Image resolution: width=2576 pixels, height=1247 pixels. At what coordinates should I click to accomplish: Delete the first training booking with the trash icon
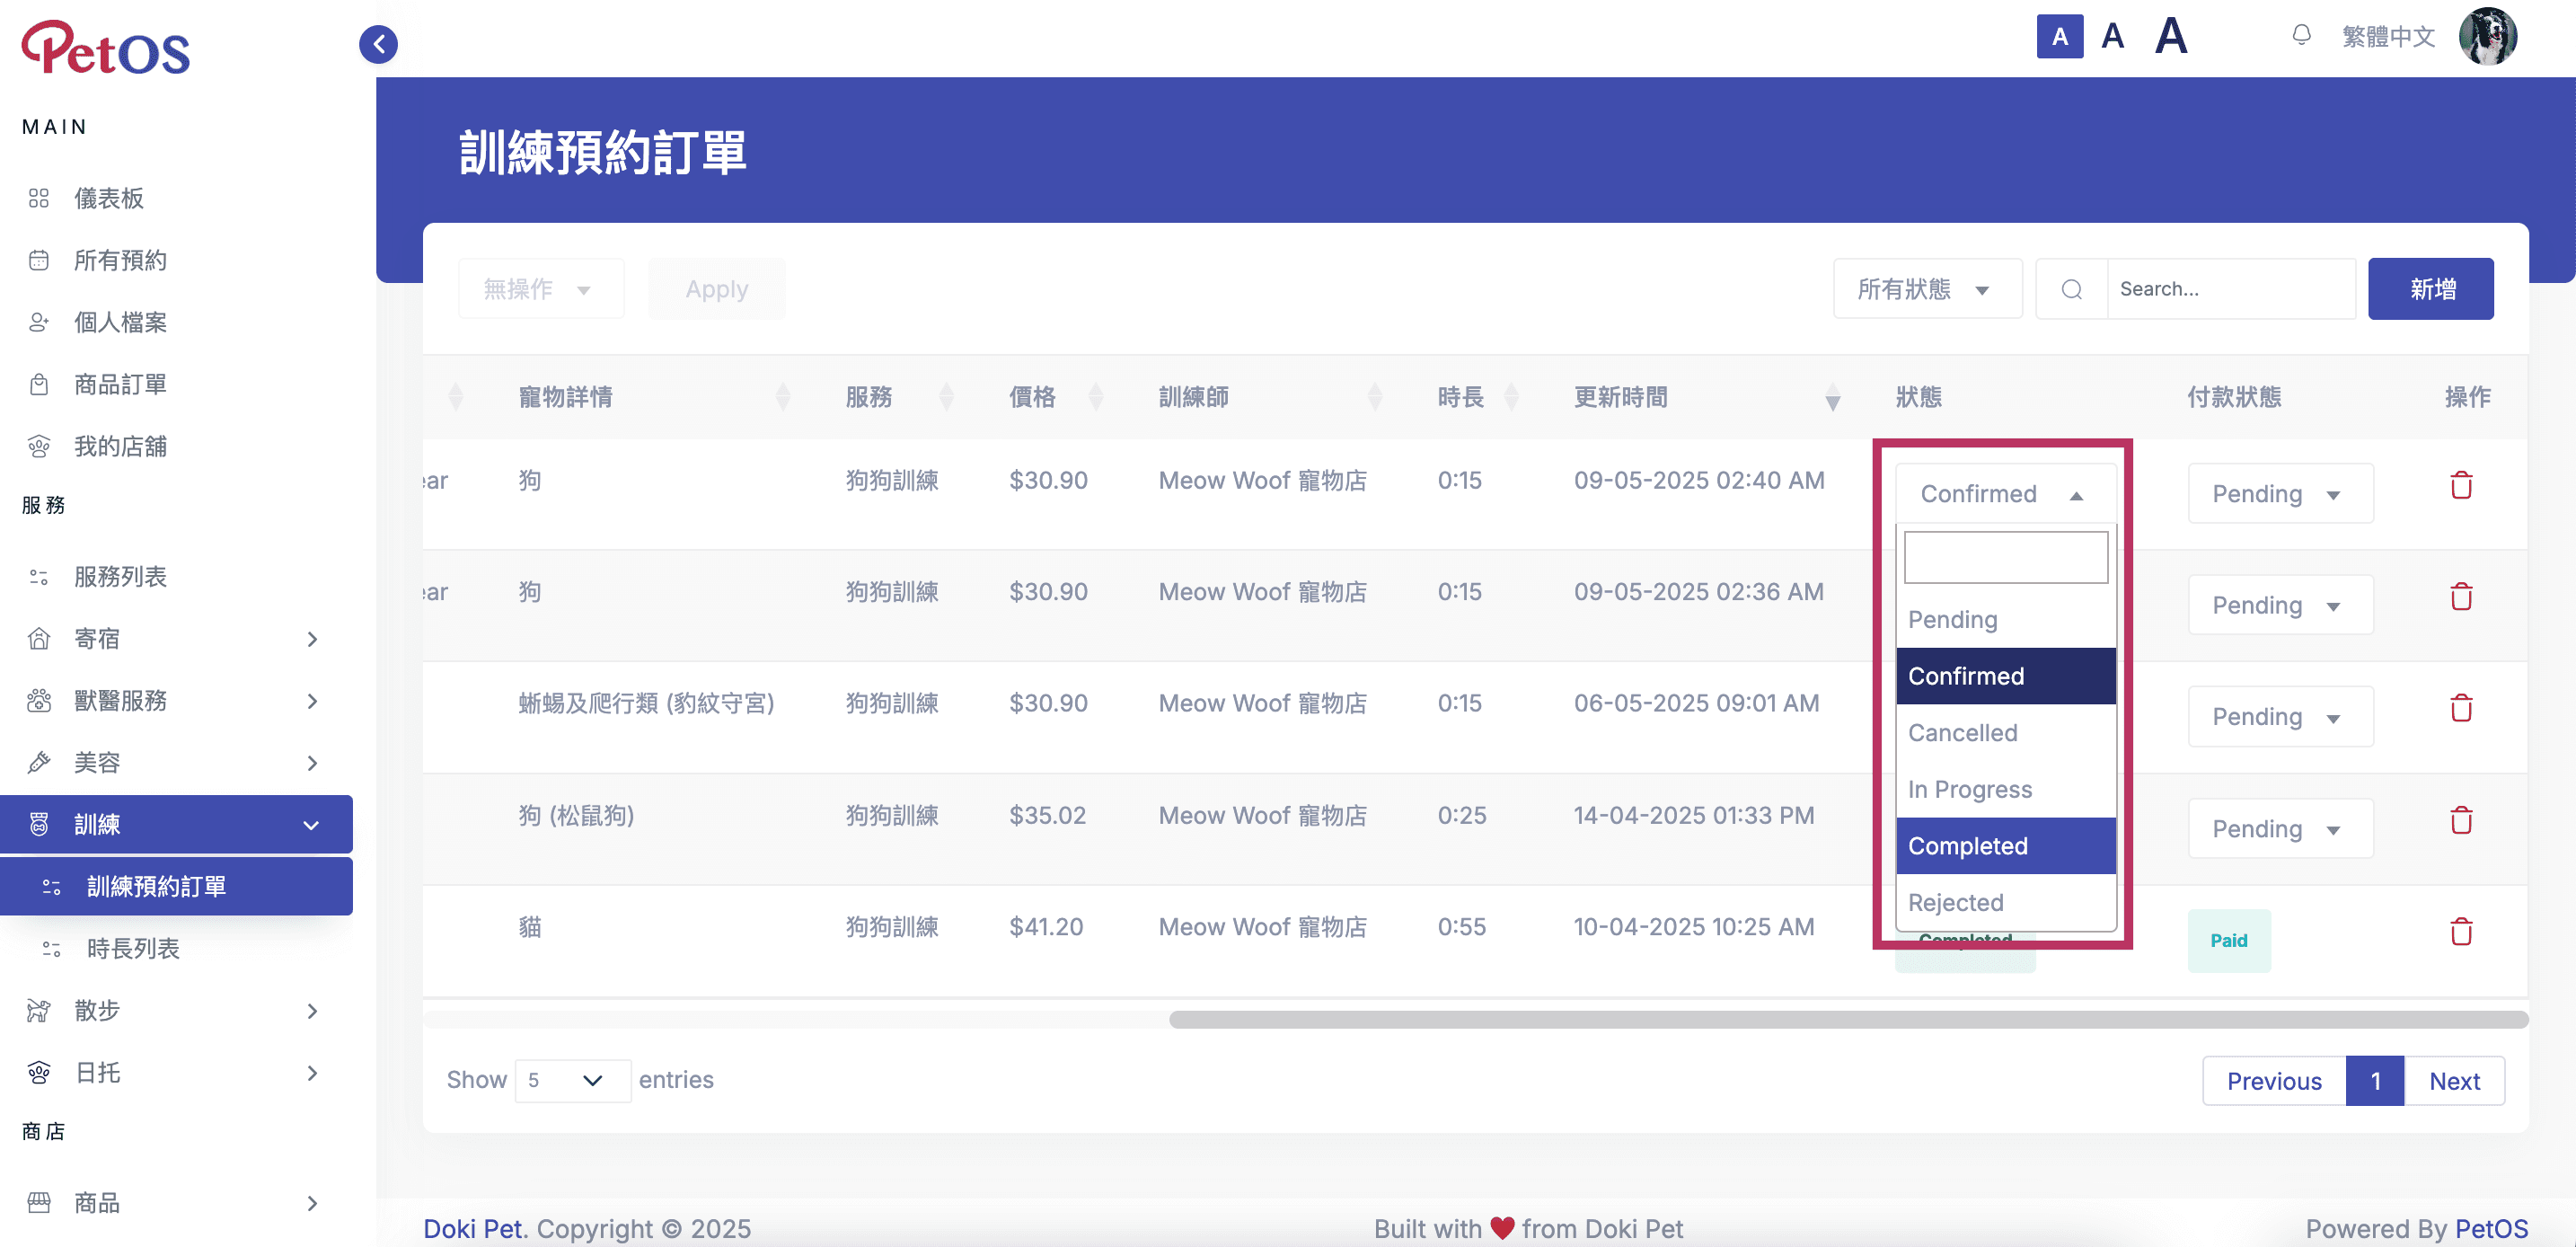tap(2461, 486)
